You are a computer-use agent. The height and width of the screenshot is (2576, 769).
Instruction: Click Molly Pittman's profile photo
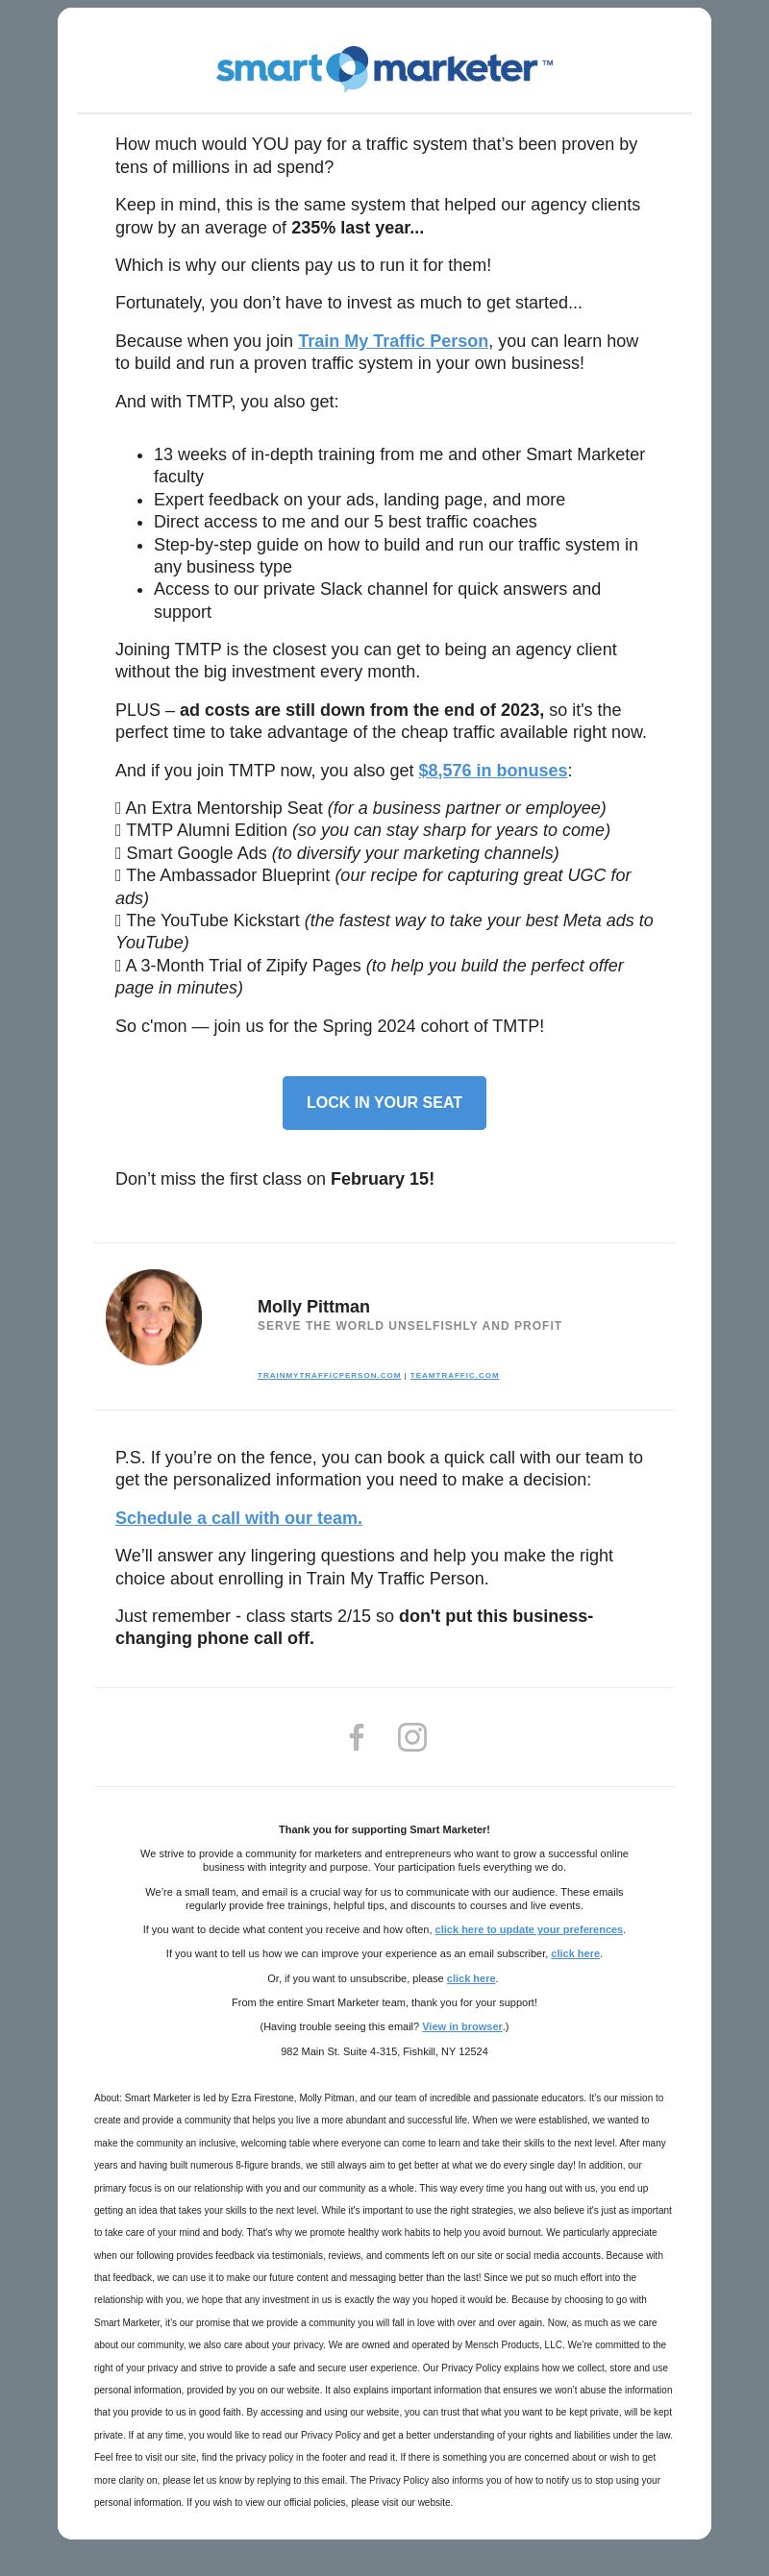click(x=154, y=1317)
